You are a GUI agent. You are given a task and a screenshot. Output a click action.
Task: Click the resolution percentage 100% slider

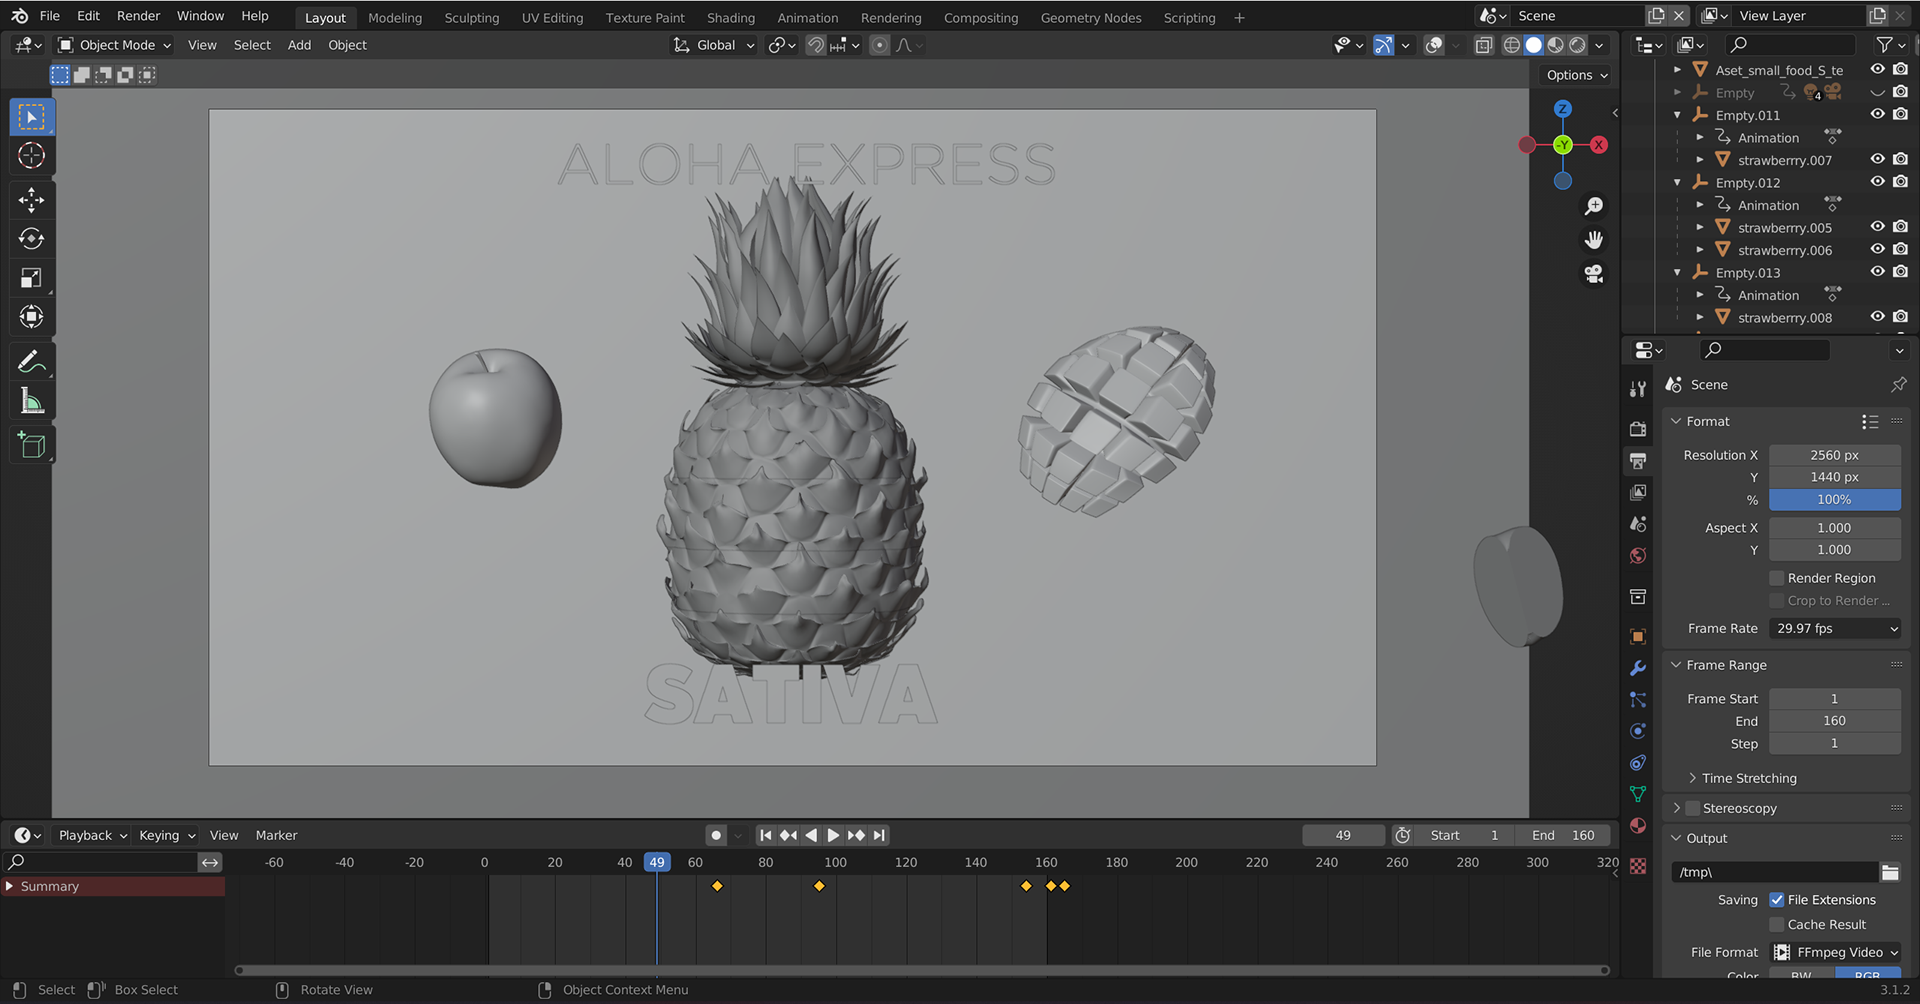click(1834, 500)
